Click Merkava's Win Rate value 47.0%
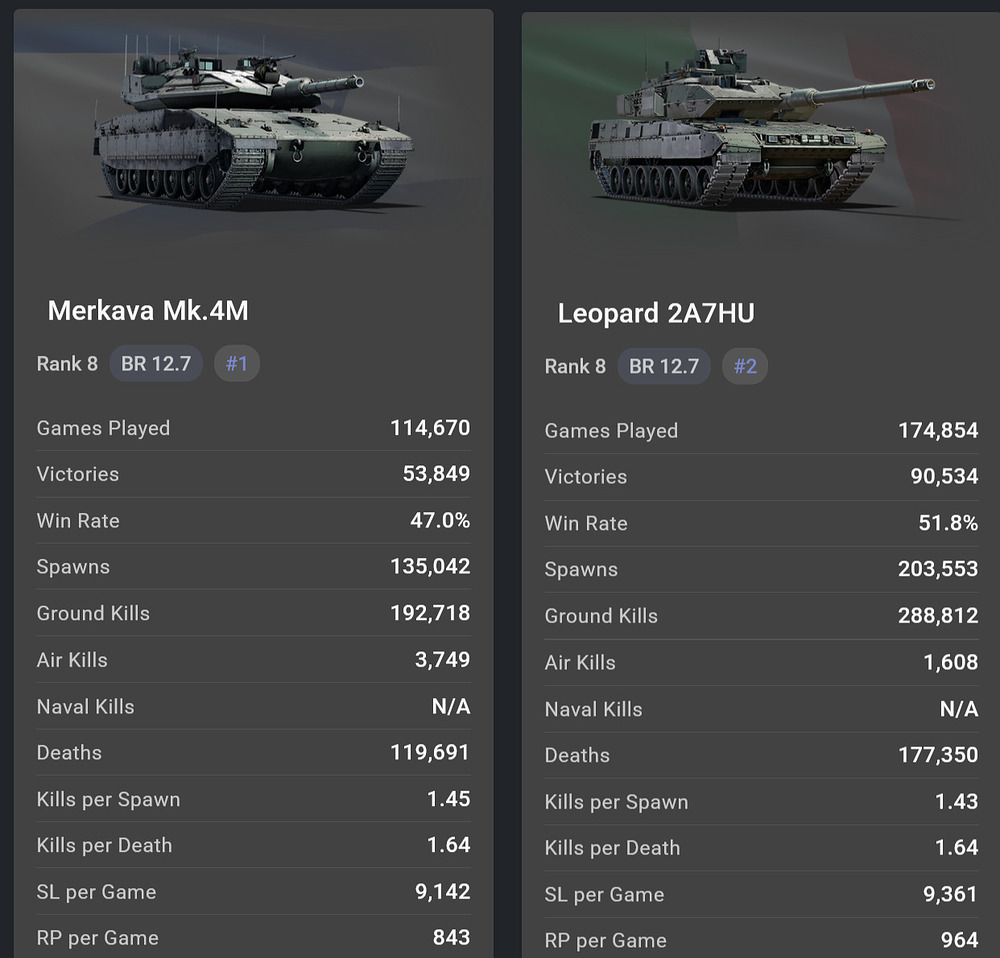1000x958 pixels. (439, 521)
